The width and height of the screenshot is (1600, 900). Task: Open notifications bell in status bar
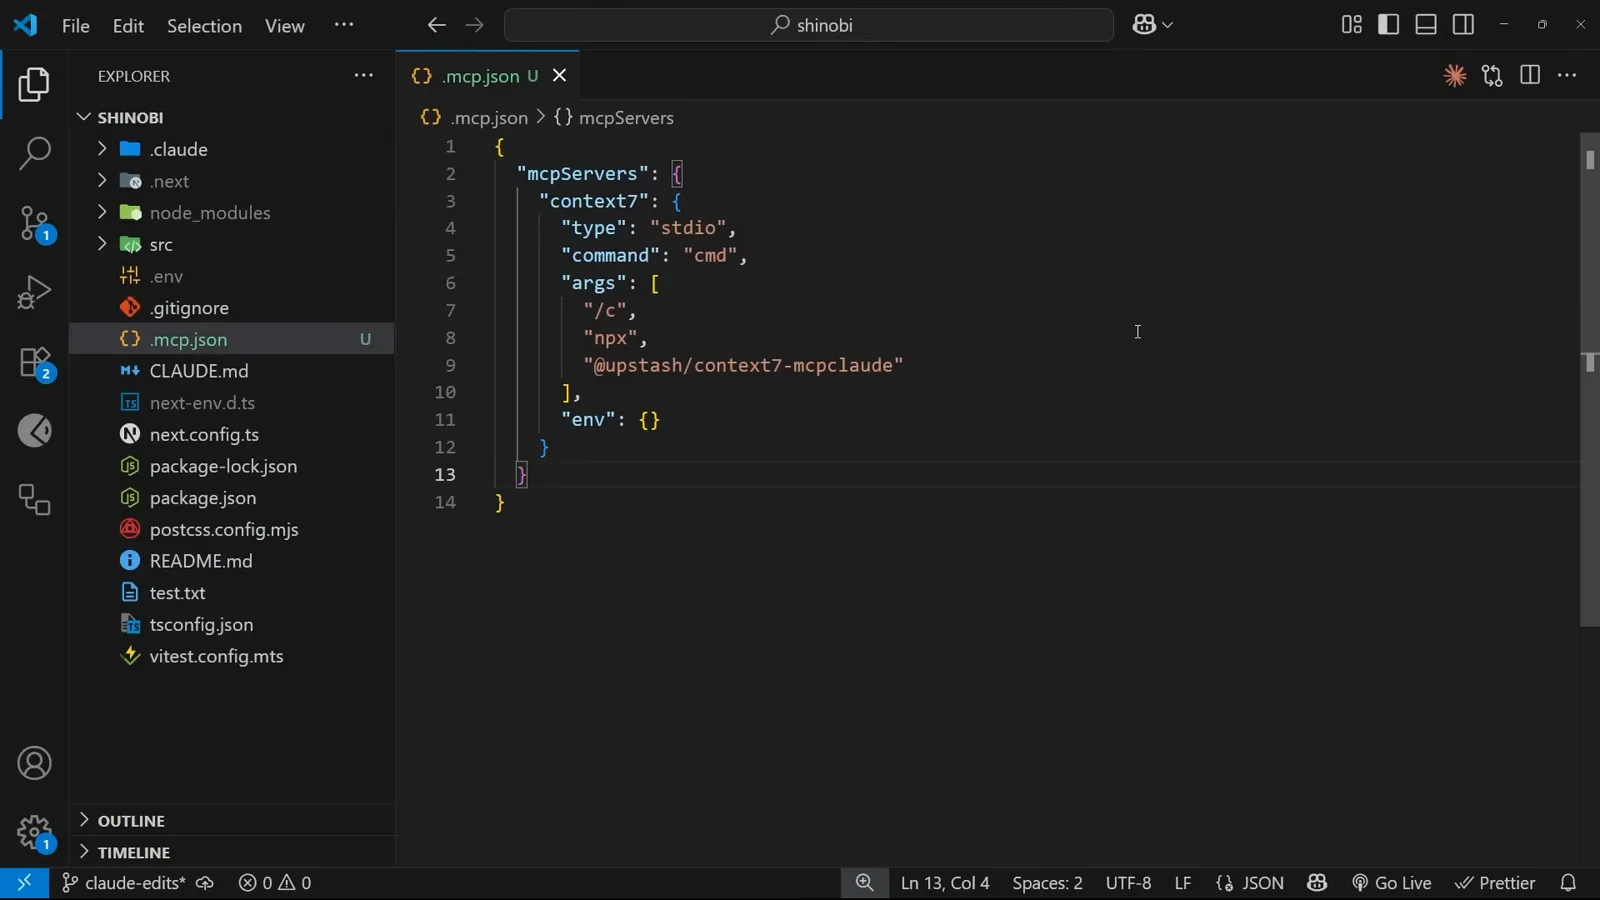(1568, 883)
